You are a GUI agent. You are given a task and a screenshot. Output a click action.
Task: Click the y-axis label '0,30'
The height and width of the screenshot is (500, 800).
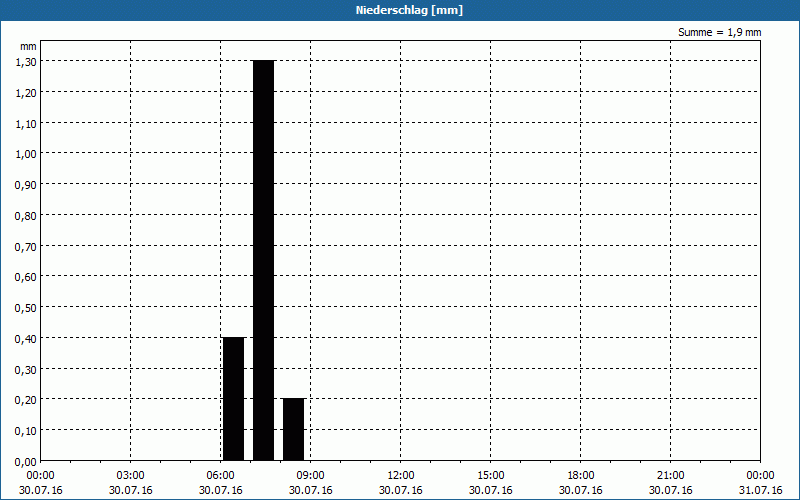[26, 369]
